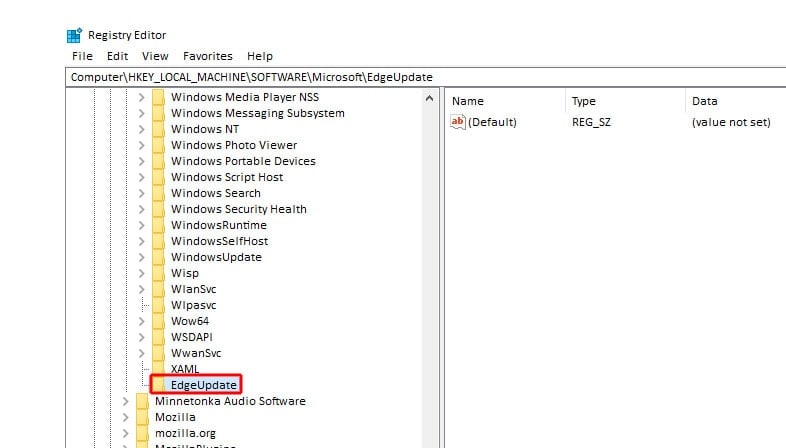Expand the Mozilla key
This screenshot has width=786, height=448.
(x=125, y=417)
